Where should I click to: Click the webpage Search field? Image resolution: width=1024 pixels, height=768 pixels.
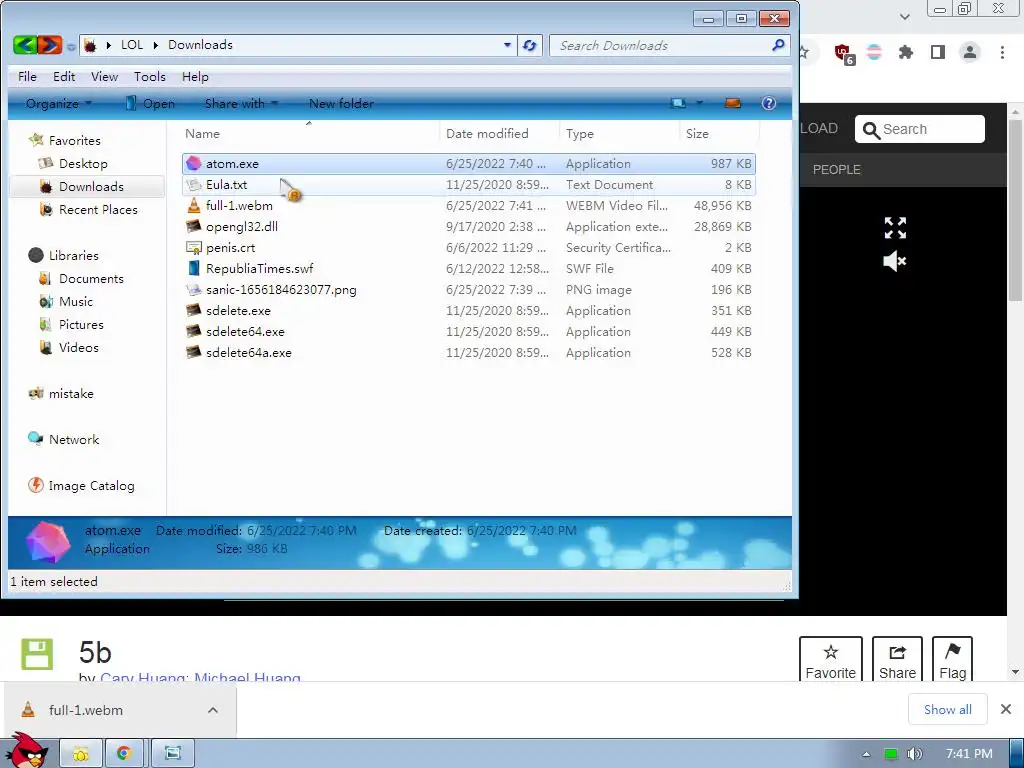[920, 129]
